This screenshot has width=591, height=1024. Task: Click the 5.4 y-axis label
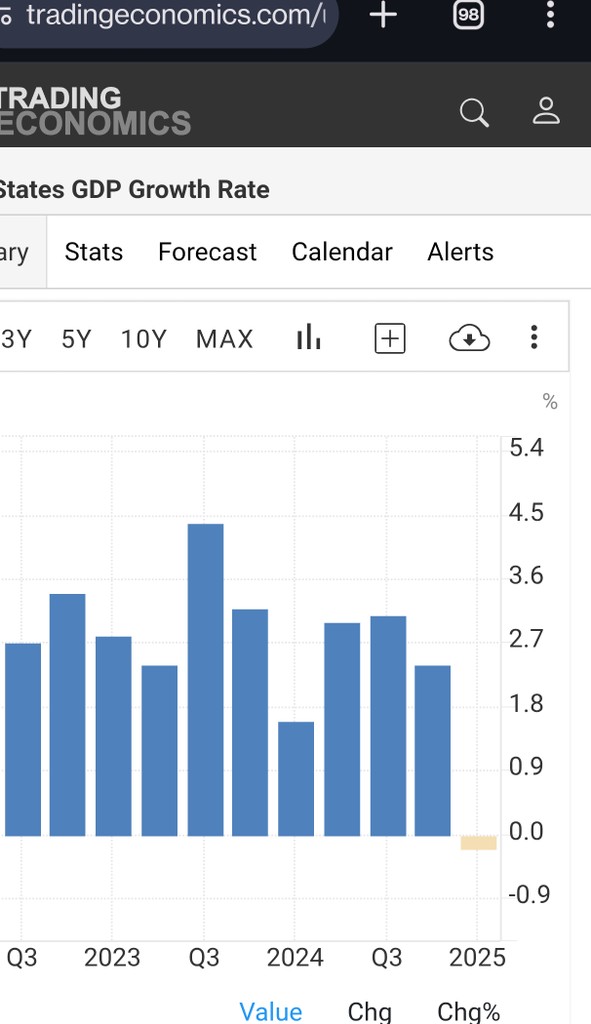[x=526, y=448]
